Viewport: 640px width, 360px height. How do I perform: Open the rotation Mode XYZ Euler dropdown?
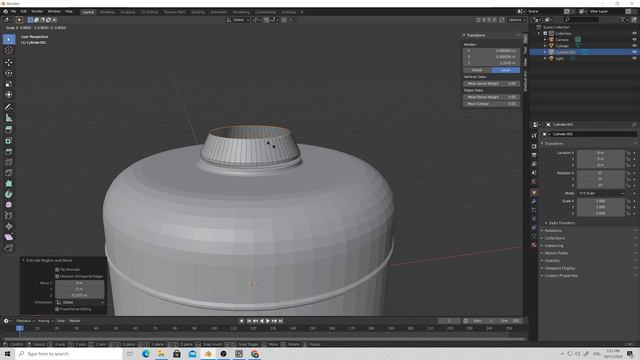[600, 193]
